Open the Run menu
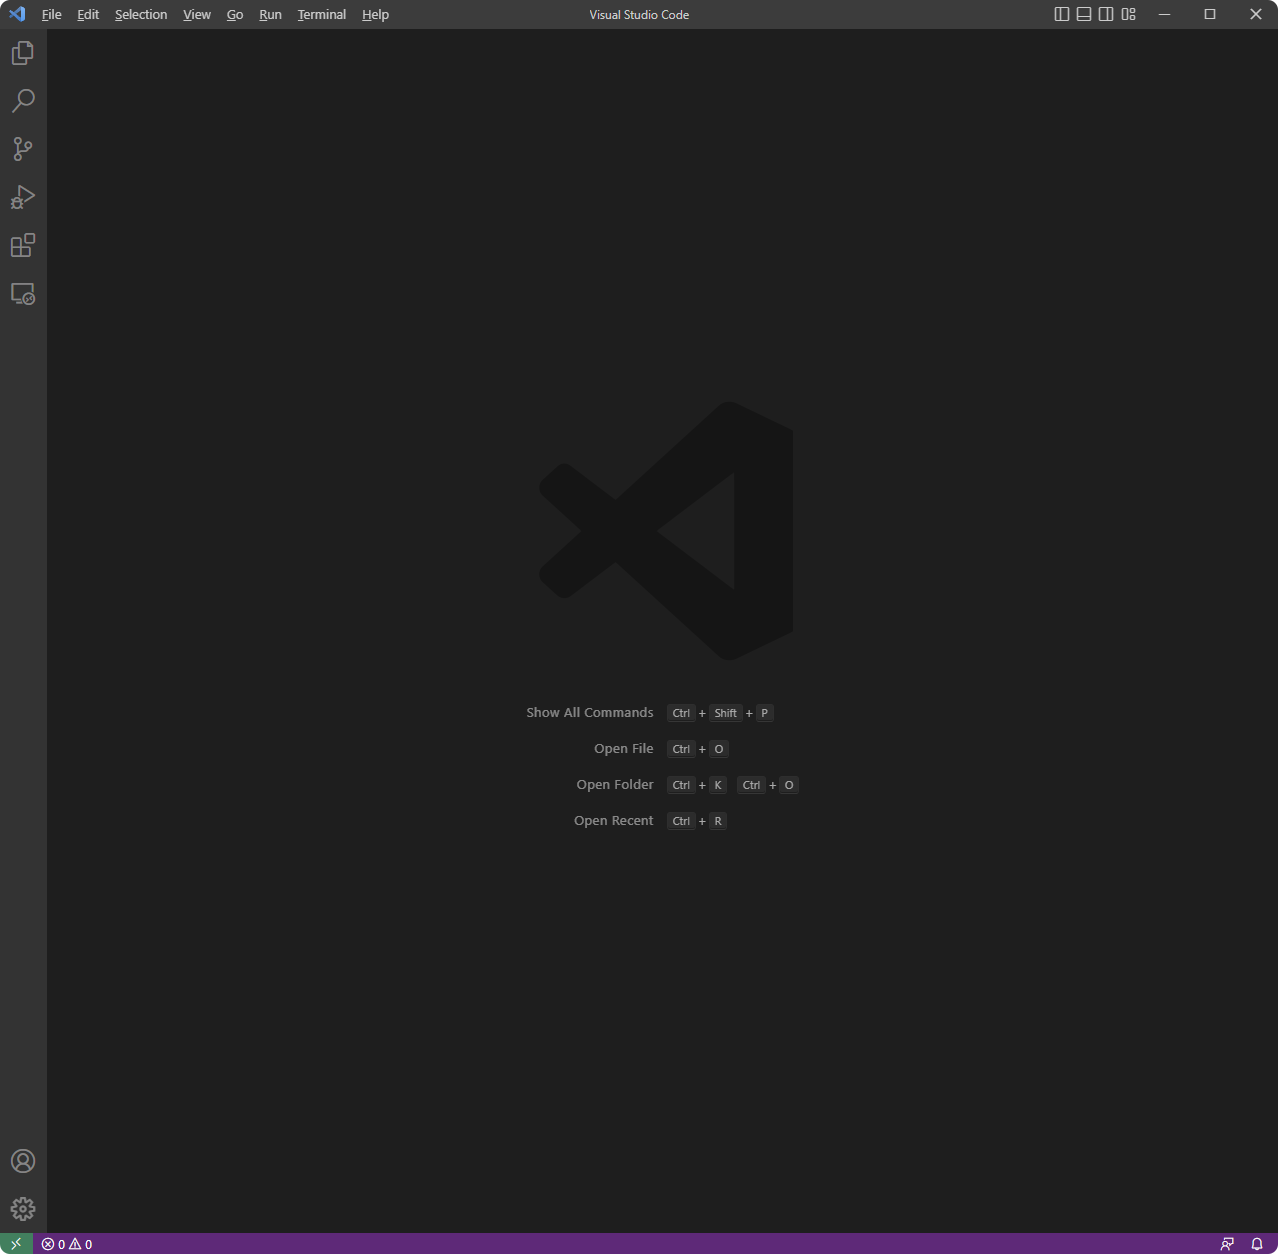 point(270,14)
